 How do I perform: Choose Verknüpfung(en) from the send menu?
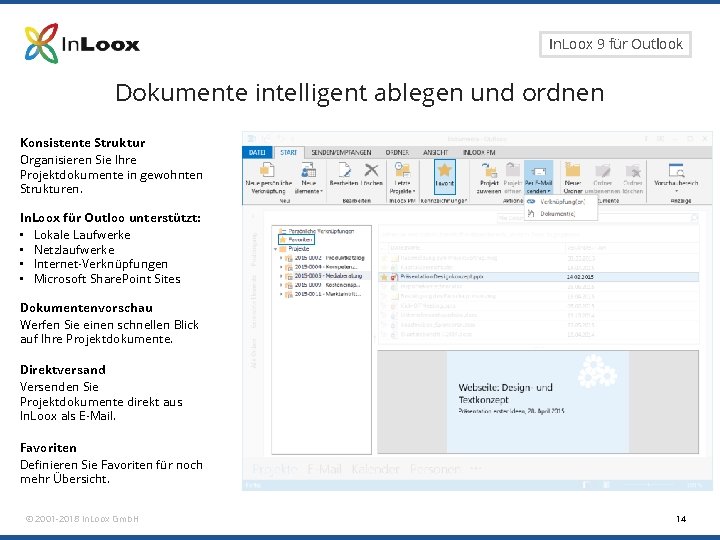[561, 202]
